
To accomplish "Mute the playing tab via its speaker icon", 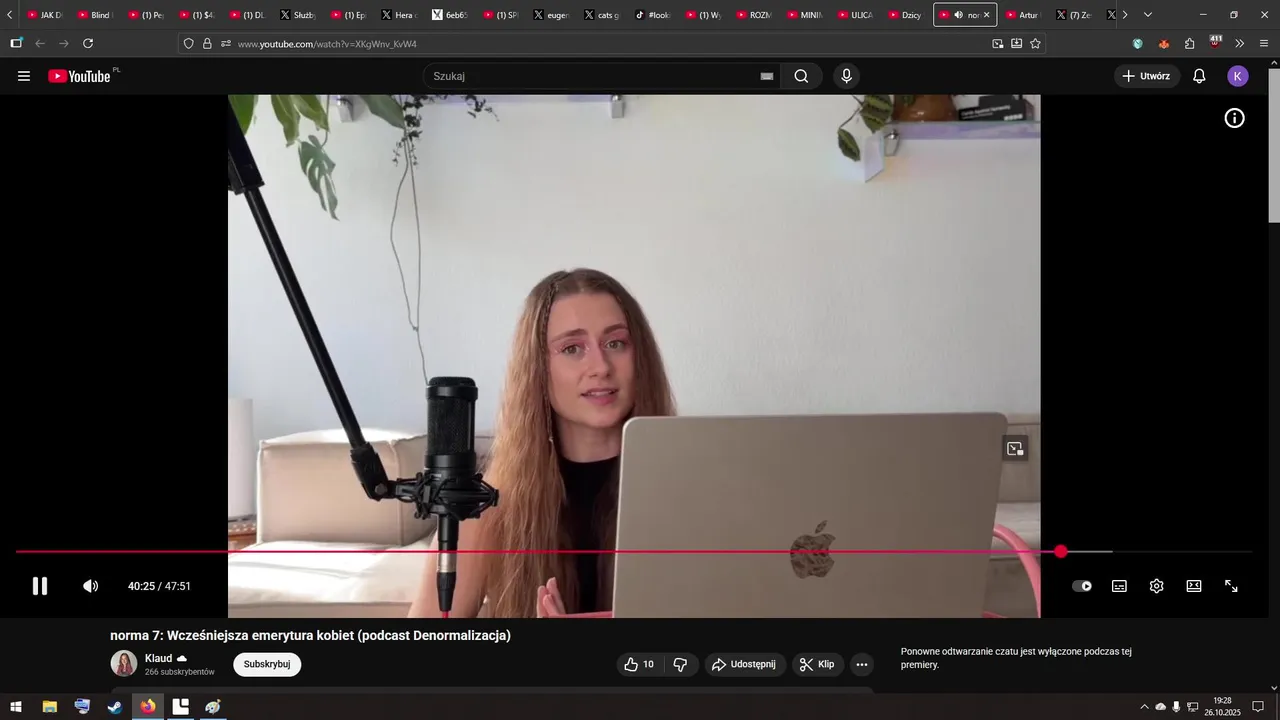I will pyautogui.click(x=958, y=15).
